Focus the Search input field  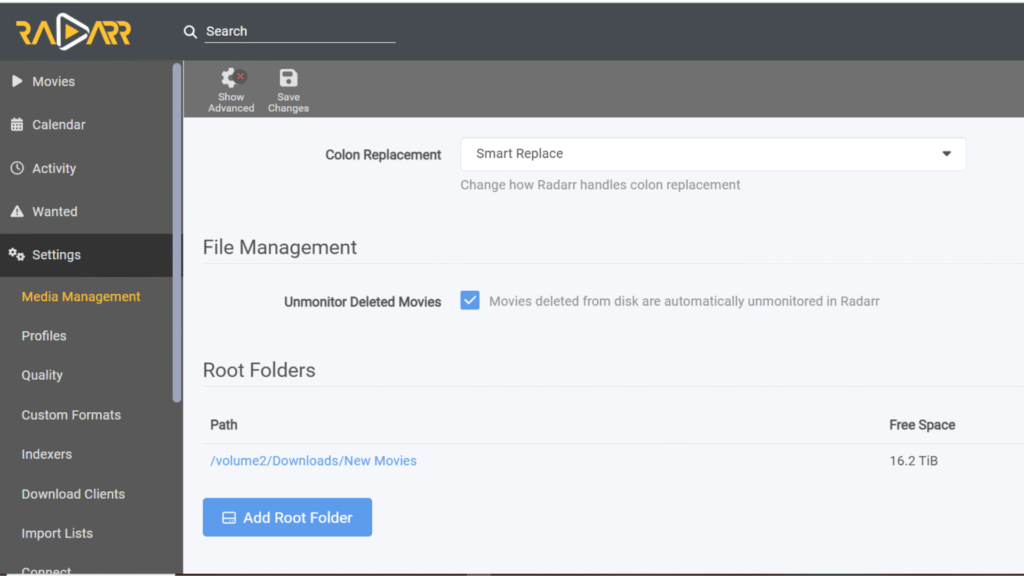pyautogui.click(x=300, y=32)
